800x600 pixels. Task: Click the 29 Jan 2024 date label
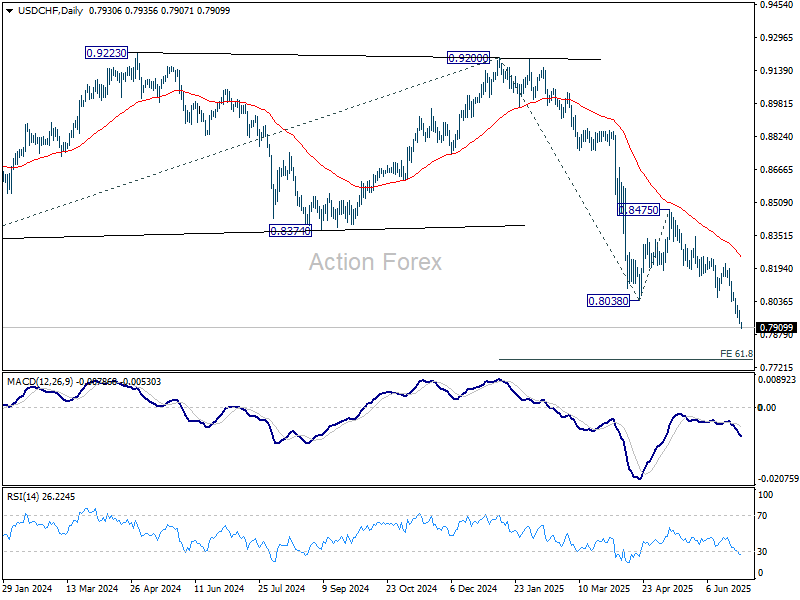pos(29,590)
